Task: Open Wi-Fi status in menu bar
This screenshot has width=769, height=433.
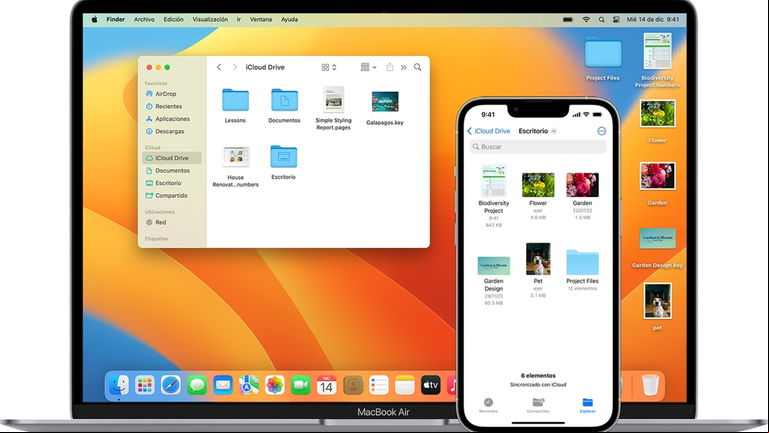Action: coord(586,20)
